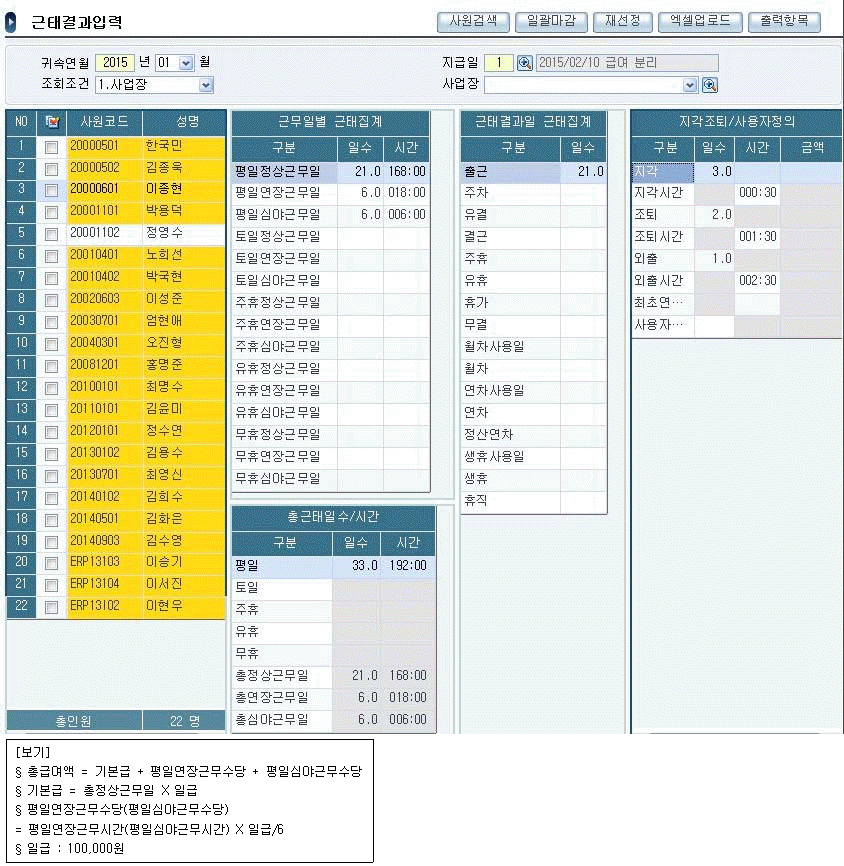This screenshot has height=866, width=844.
Task: Click the 재선정 button
Action: [x=623, y=21]
